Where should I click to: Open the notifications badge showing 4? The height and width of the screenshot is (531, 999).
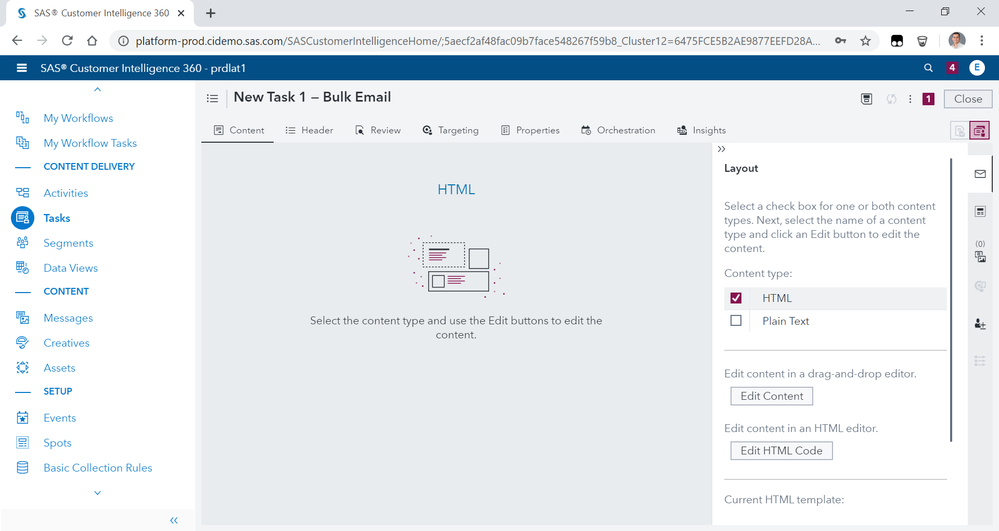(952, 68)
